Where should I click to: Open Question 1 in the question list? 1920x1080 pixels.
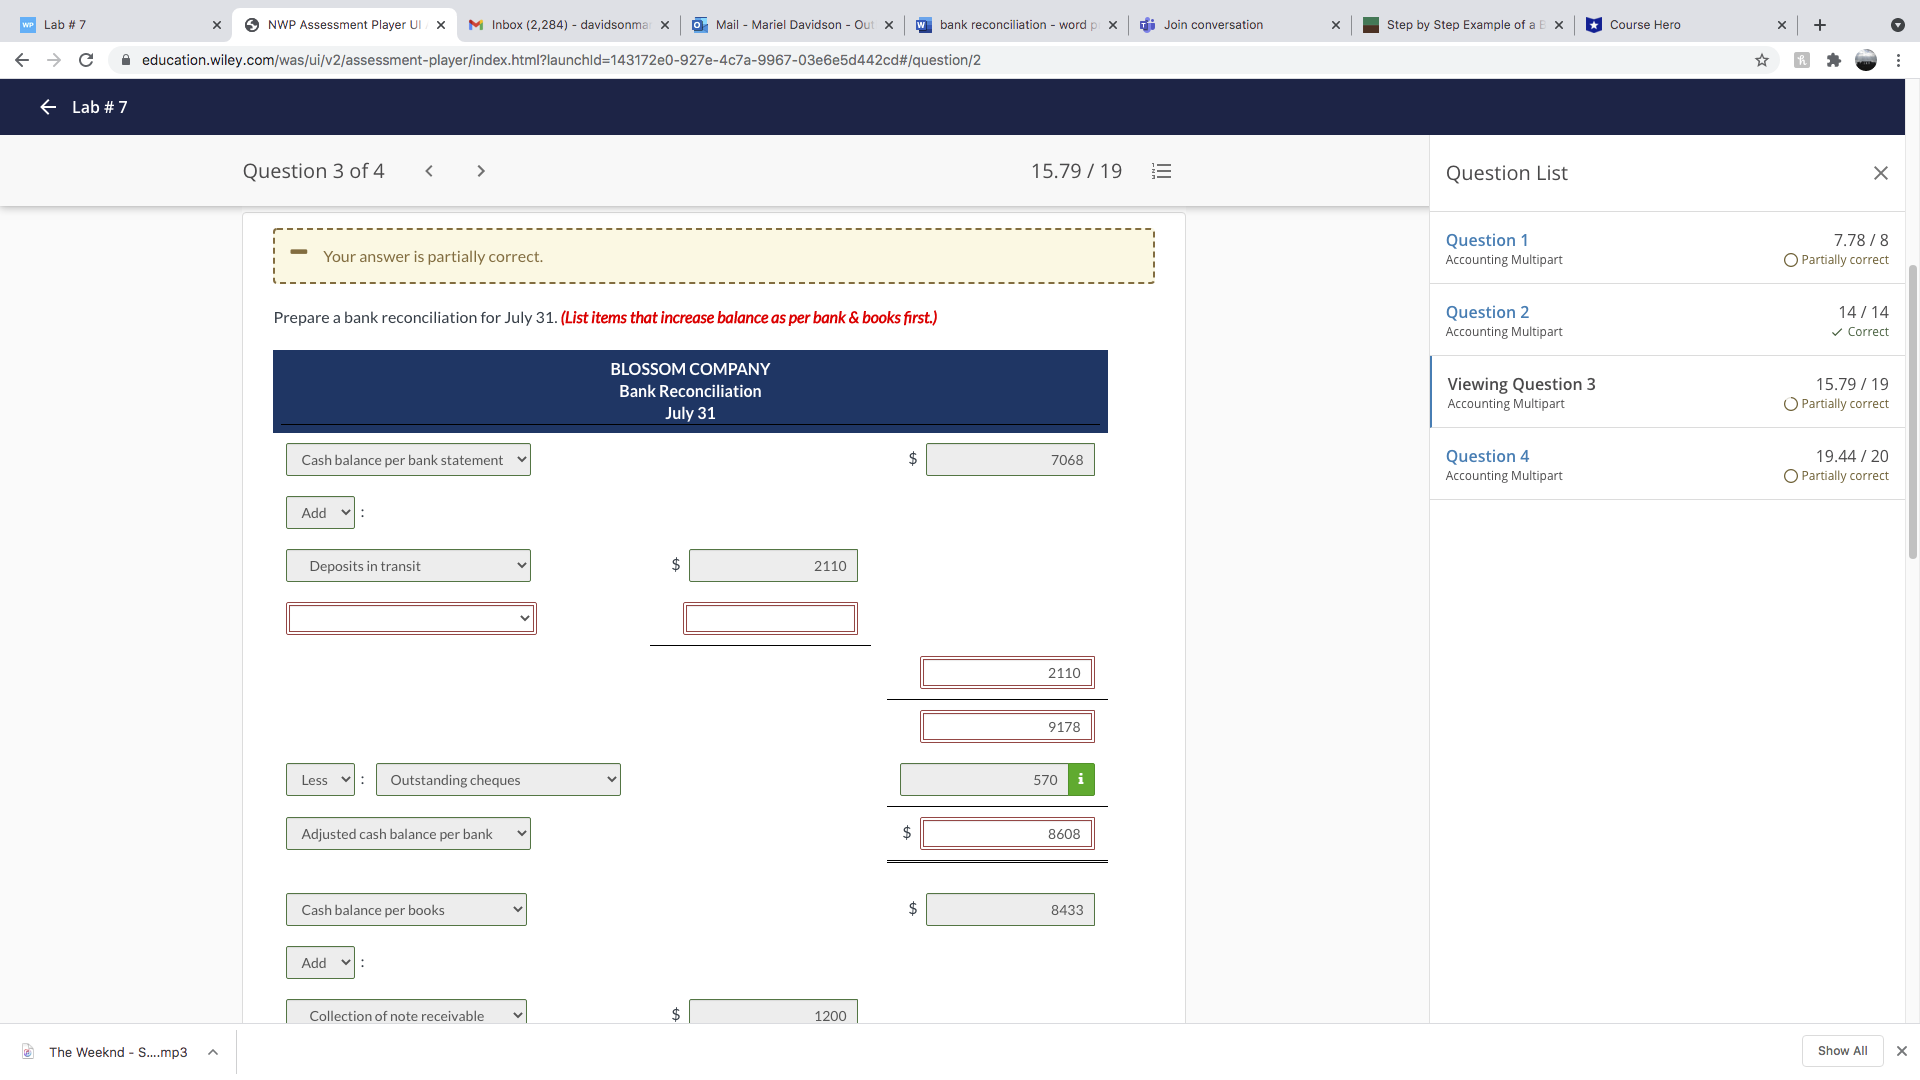click(1486, 240)
